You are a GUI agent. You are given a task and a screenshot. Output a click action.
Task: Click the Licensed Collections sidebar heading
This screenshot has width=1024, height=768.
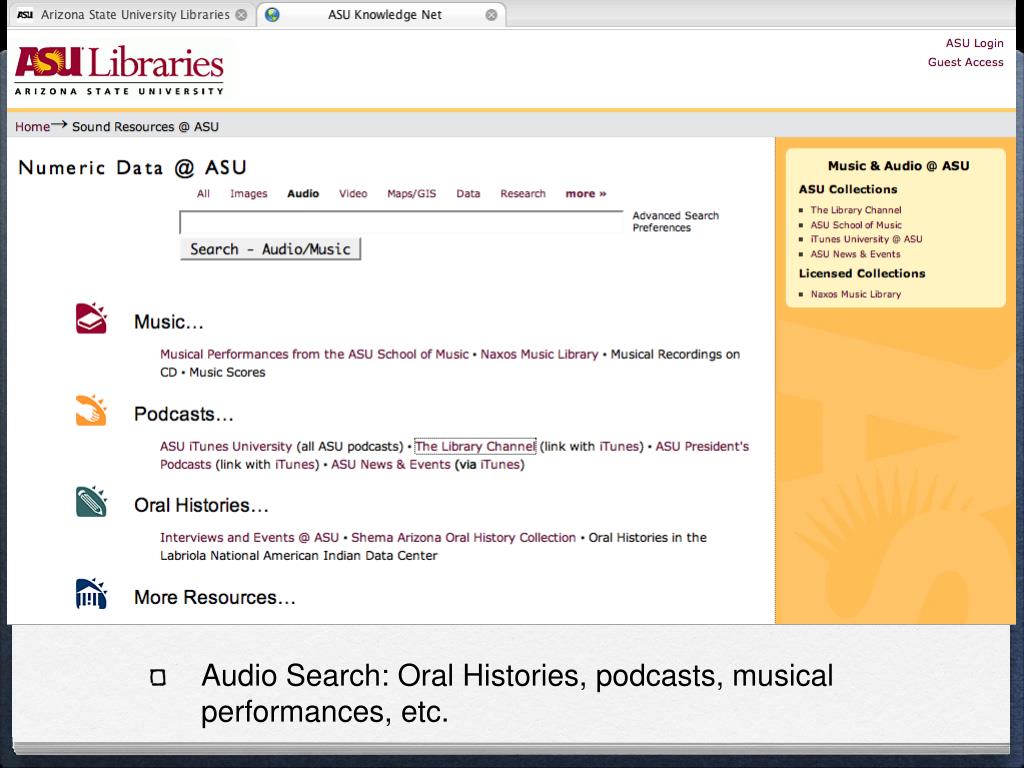(x=861, y=274)
